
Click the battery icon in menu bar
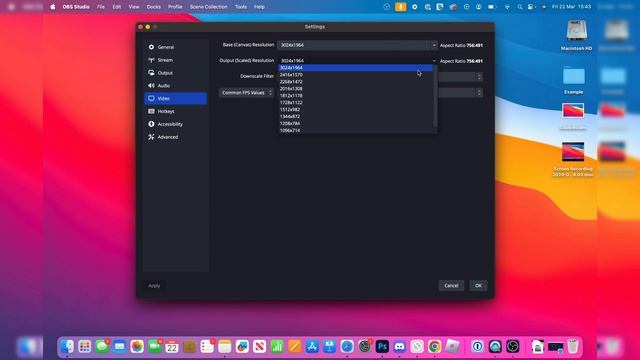coord(492,7)
